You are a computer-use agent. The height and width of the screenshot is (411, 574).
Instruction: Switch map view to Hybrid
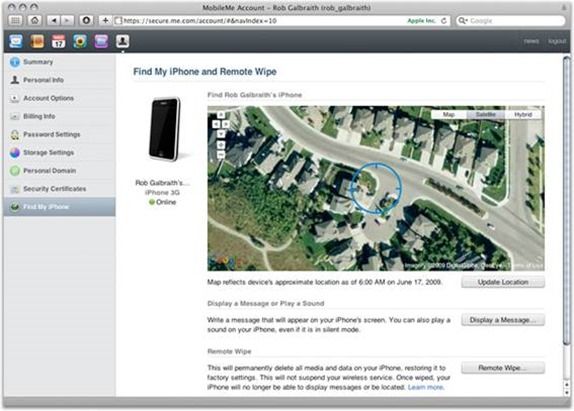point(523,115)
